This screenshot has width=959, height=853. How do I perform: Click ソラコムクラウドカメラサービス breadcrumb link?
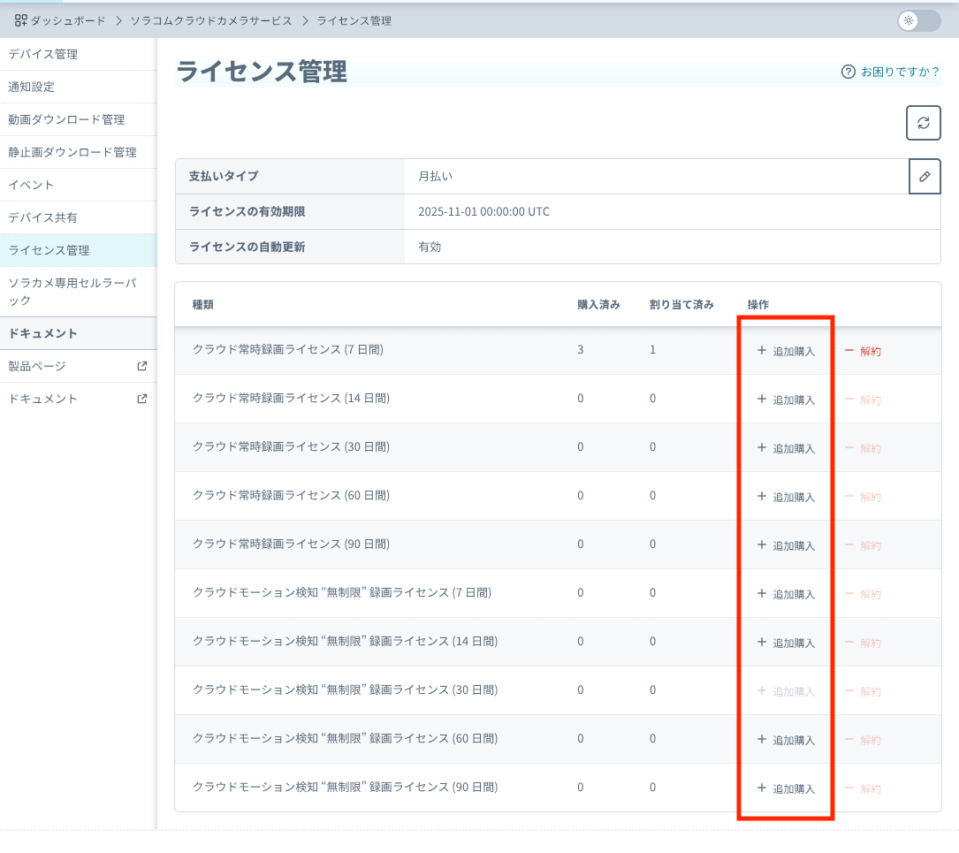click(211, 20)
